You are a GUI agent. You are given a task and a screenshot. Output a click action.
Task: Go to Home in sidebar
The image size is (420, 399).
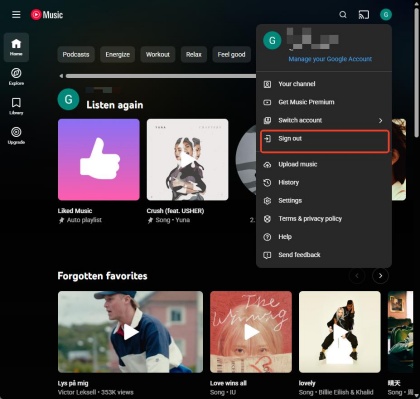(x=16, y=47)
